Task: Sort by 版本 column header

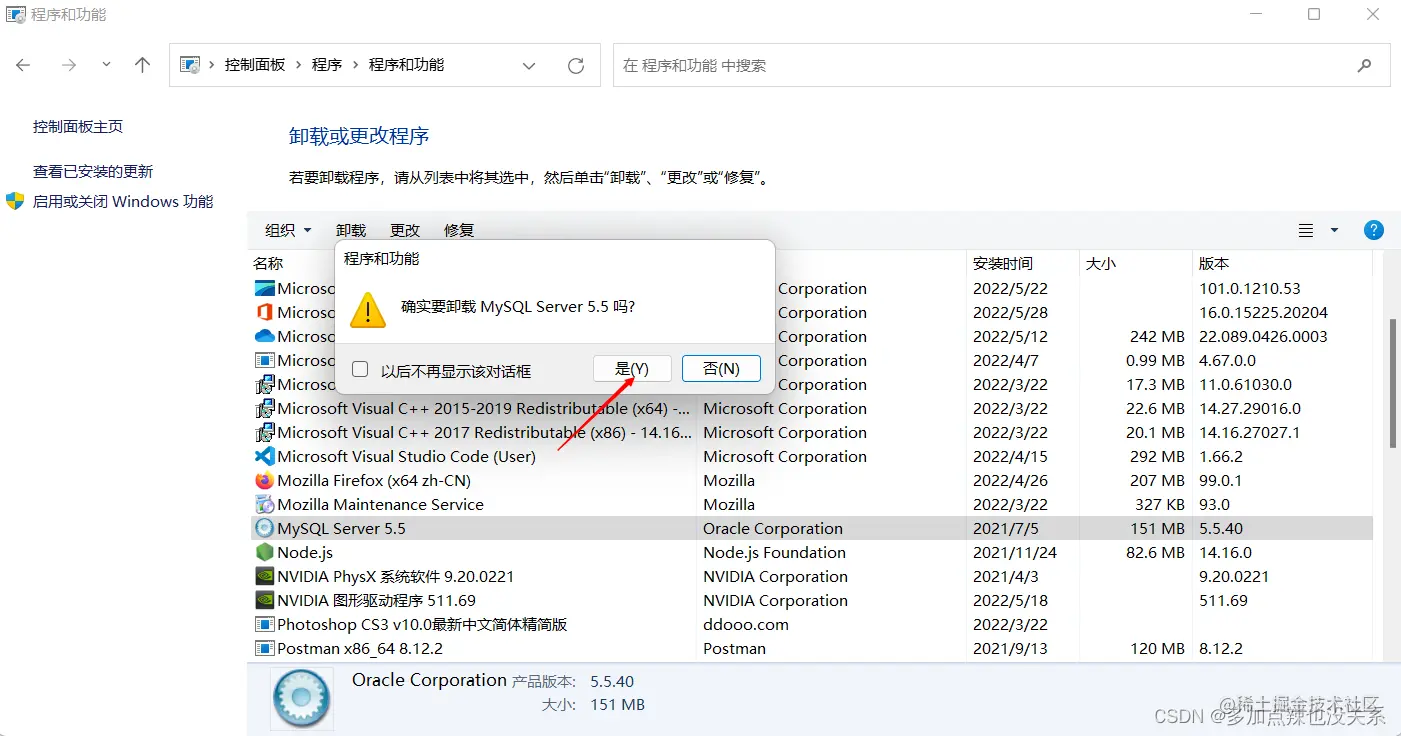Action: (1214, 263)
